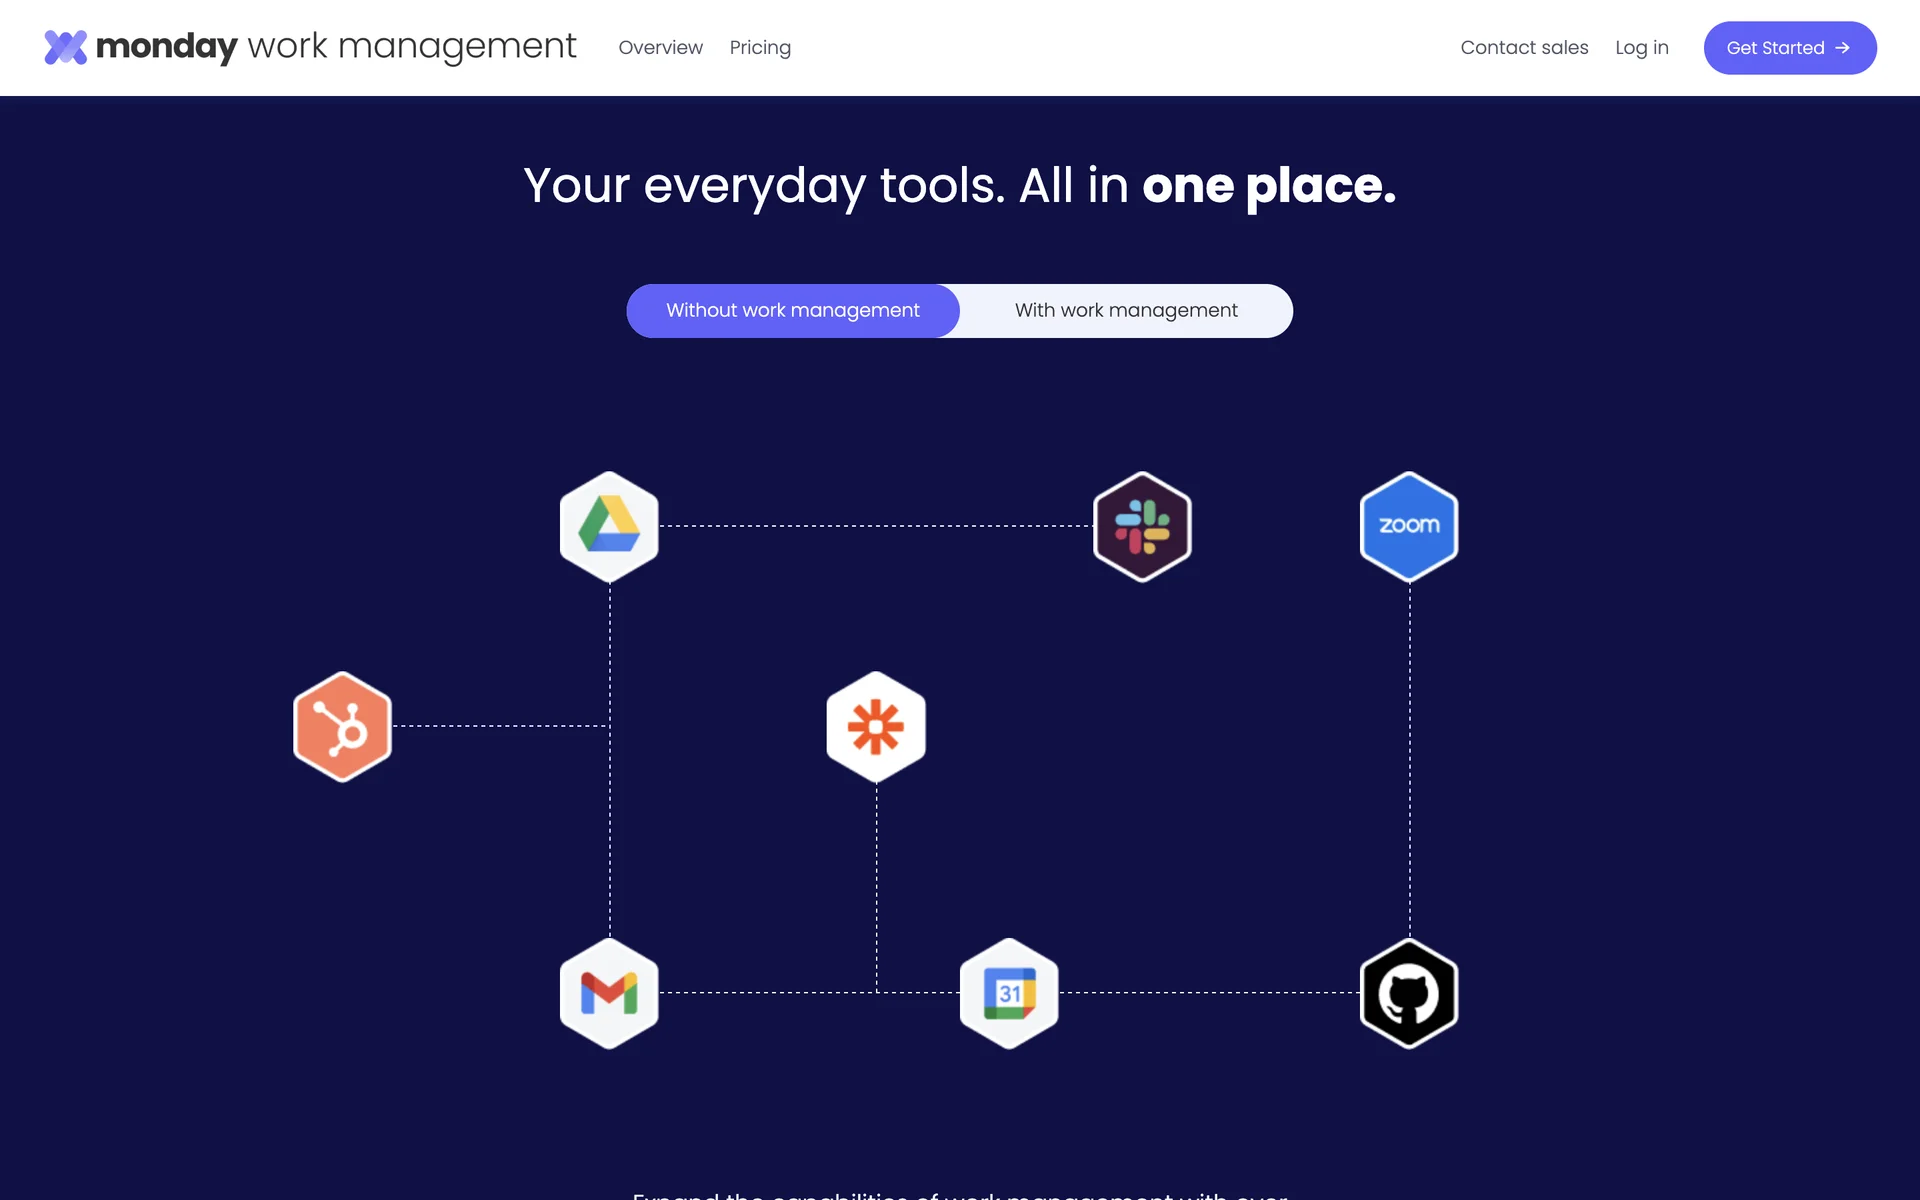Click the Zoom hexagon icon
Screen dimensions: 1920x1200
1409,526
